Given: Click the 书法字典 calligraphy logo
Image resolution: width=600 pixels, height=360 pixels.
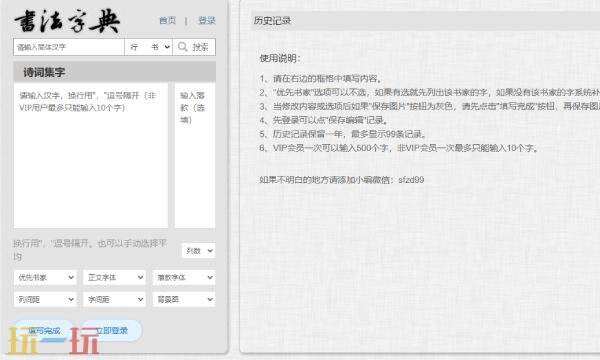Looking at the screenshot, I should [67, 21].
